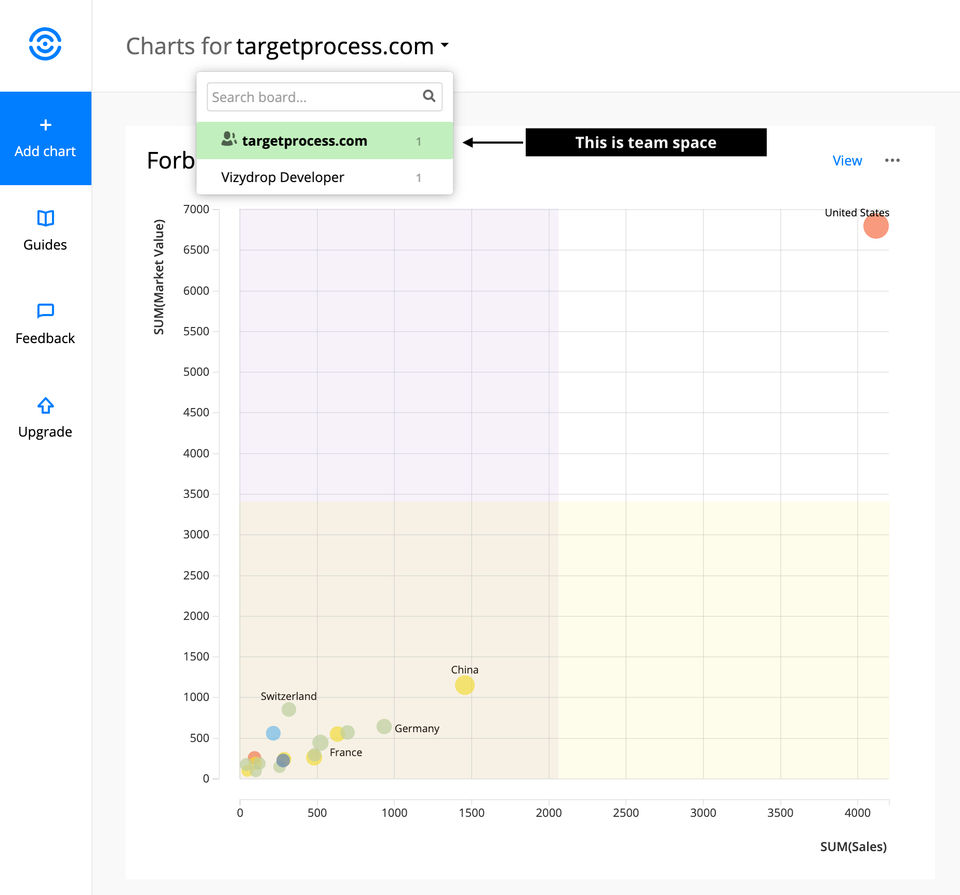Click the Add chart plus icon

45,125
